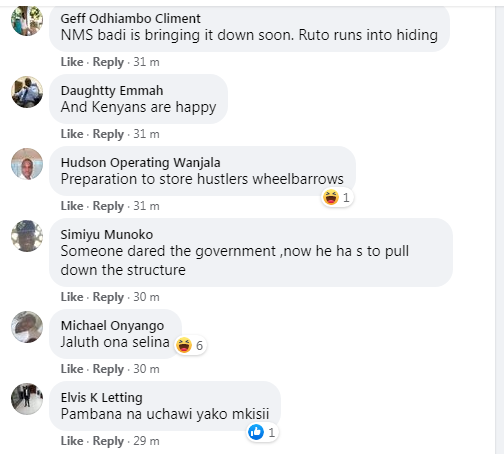Open Geff Odhiambo Climent's profile picture
Screen dimensions: 504x454
pos(27,20)
